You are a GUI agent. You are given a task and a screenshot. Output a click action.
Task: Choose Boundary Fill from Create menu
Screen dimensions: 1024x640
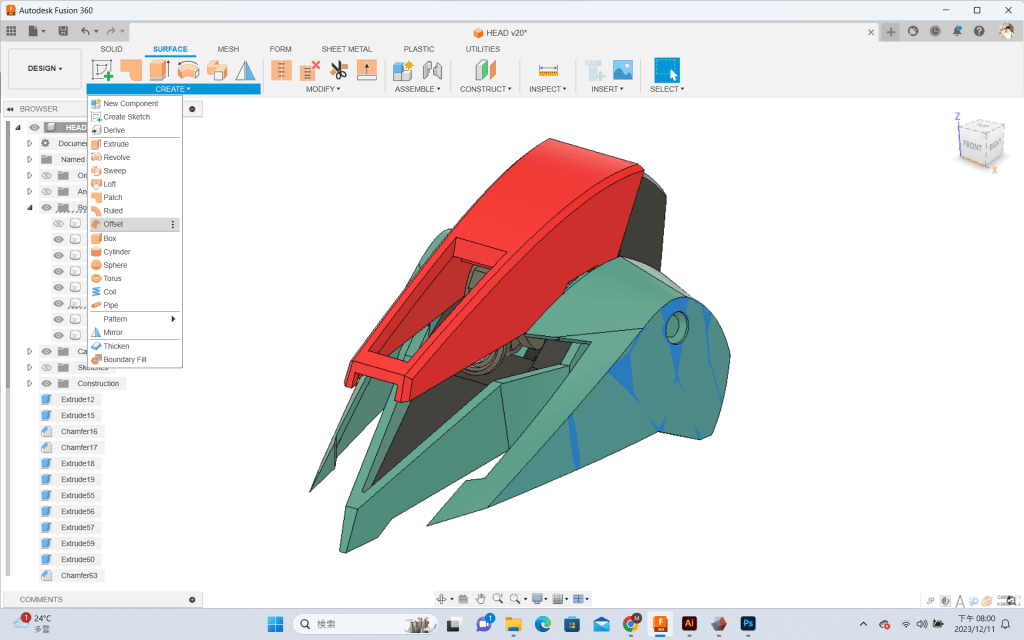tap(125, 359)
